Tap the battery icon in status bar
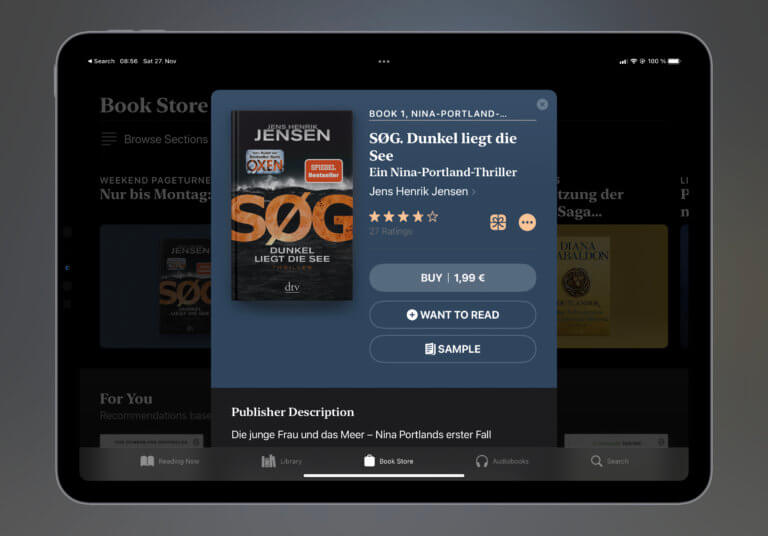This screenshot has width=768, height=536. 674,61
